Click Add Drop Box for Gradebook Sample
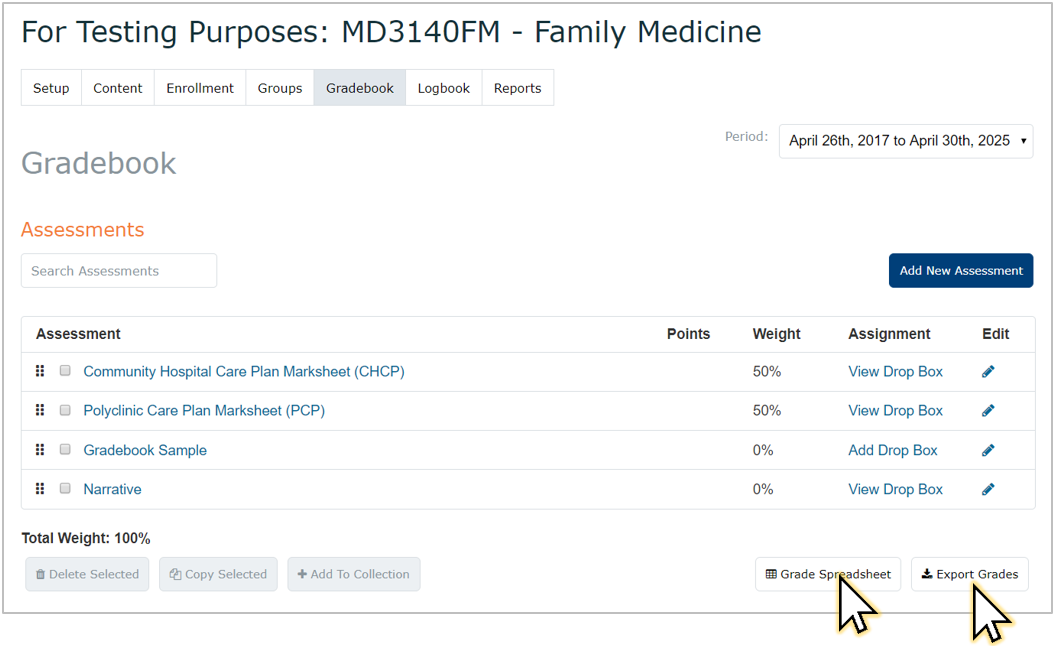This screenshot has width=1055, height=646. coord(892,450)
